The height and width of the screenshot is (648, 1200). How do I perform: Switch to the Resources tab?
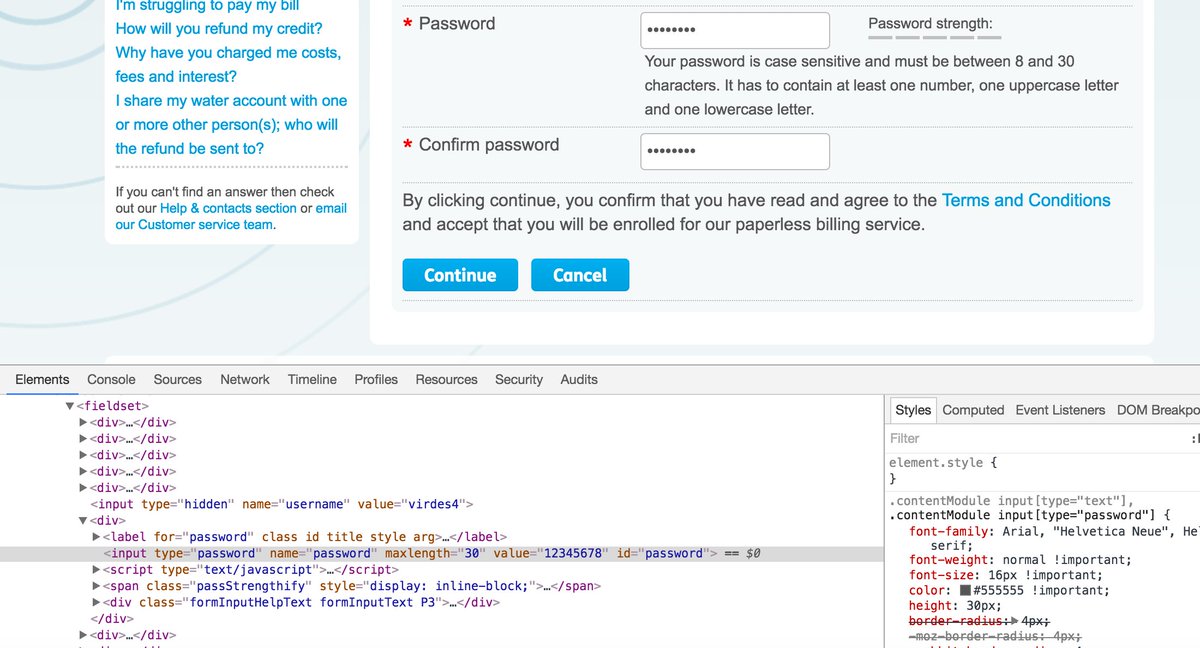[x=447, y=380]
